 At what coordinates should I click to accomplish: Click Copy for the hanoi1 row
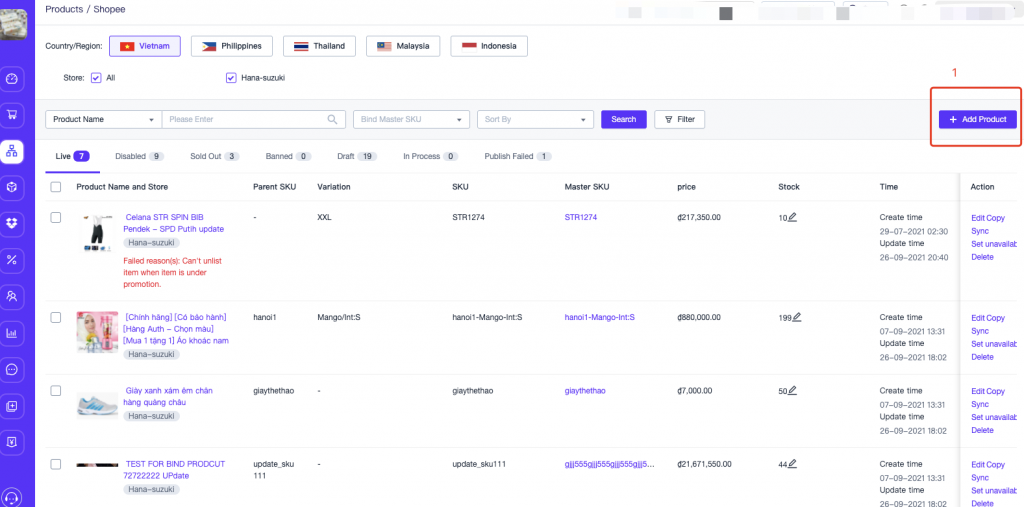[996, 318]
